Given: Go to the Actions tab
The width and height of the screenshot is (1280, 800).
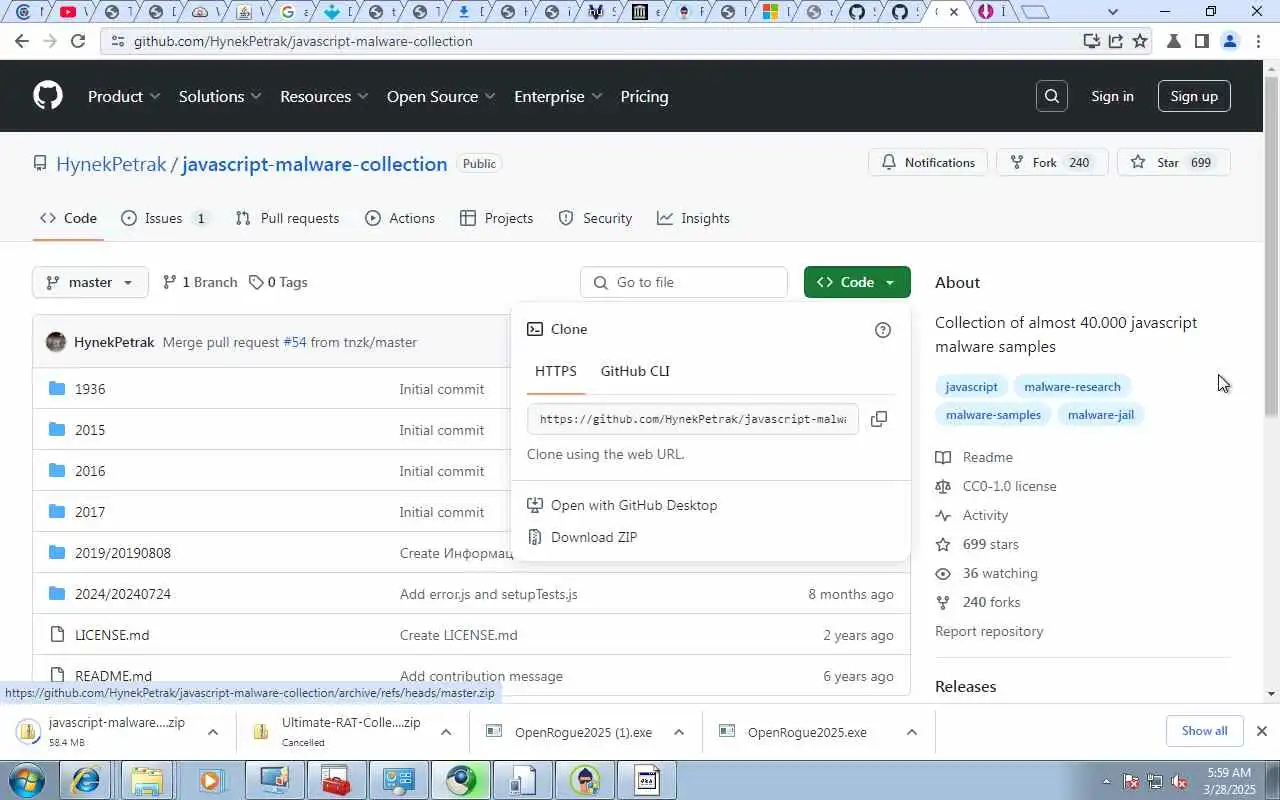Looking at the screenshot, I should [x=400, y=218].
